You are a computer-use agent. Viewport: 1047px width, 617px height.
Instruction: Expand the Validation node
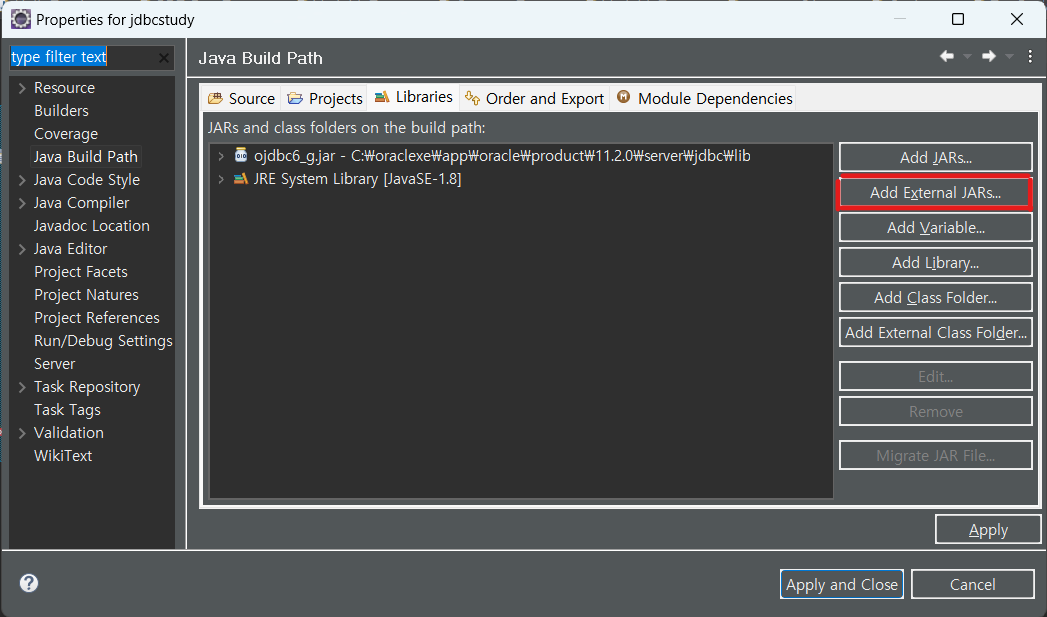22,433
